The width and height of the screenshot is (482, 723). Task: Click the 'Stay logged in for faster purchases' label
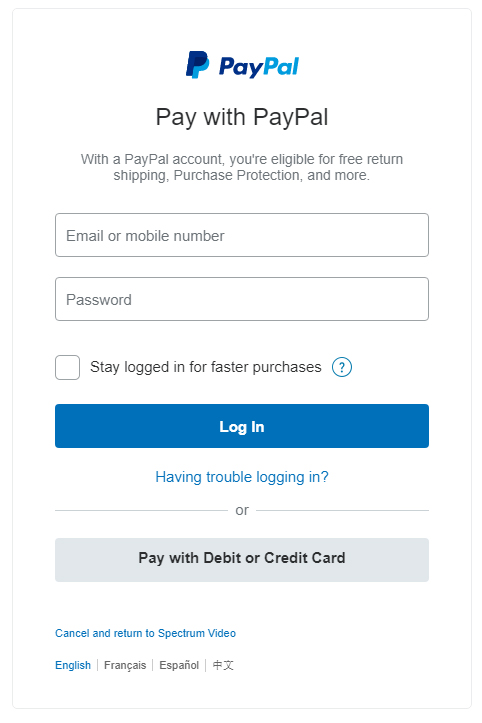205,367
